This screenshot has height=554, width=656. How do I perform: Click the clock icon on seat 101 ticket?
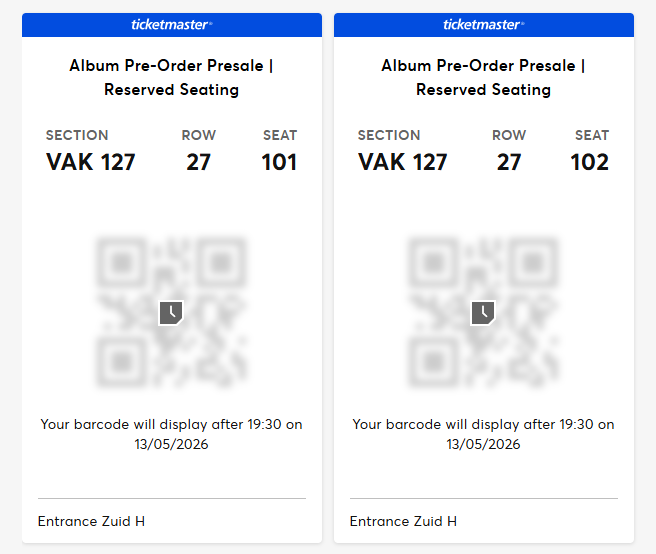pos(172,312)
